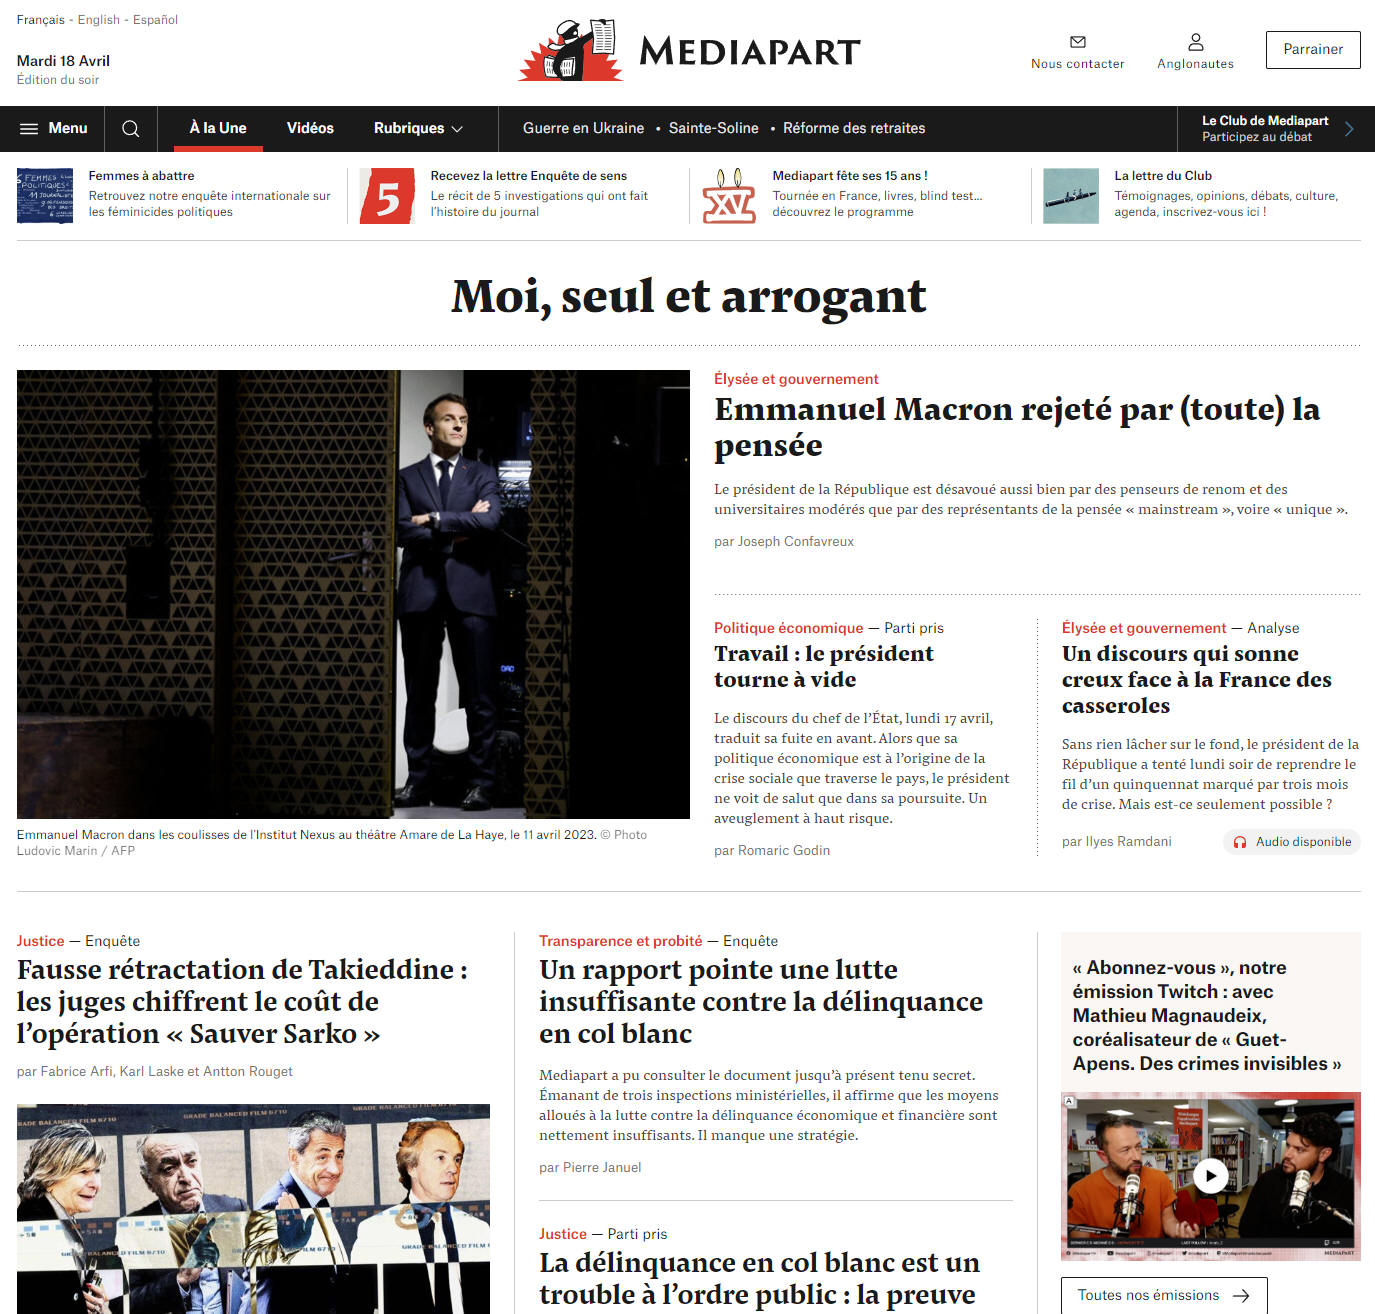Select the À la Une tab
This screenshot has height=1314, width=1375.
click(x=218, y=129)
